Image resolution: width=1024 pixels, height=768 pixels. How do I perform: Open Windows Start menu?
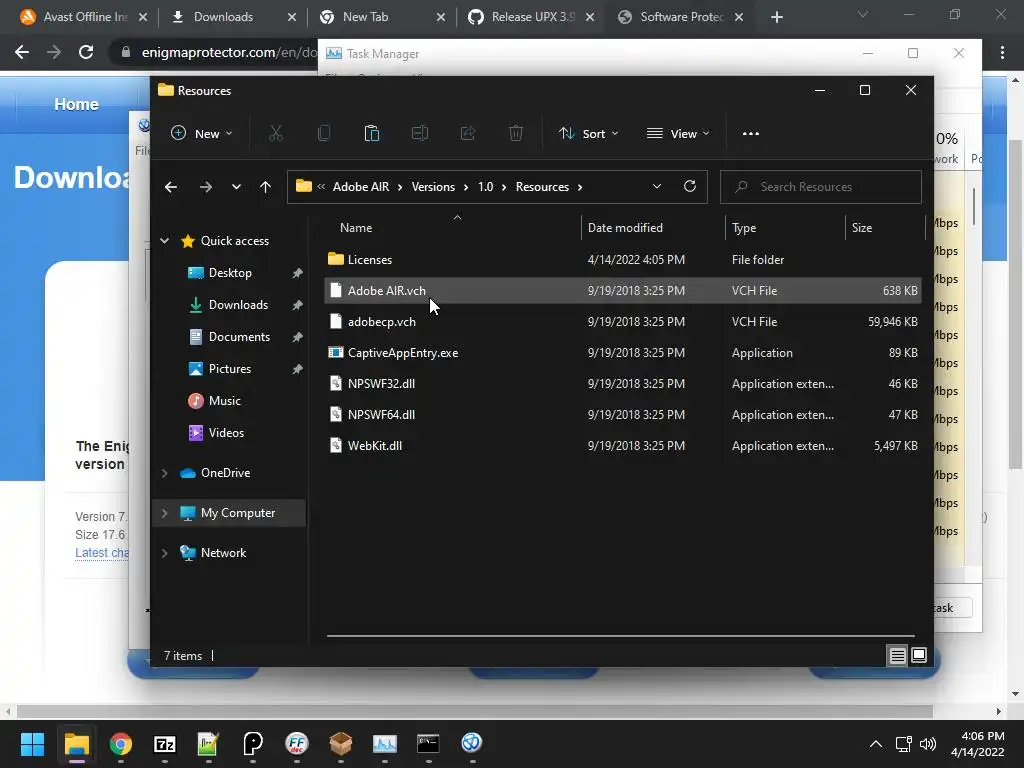pos(32,743)
